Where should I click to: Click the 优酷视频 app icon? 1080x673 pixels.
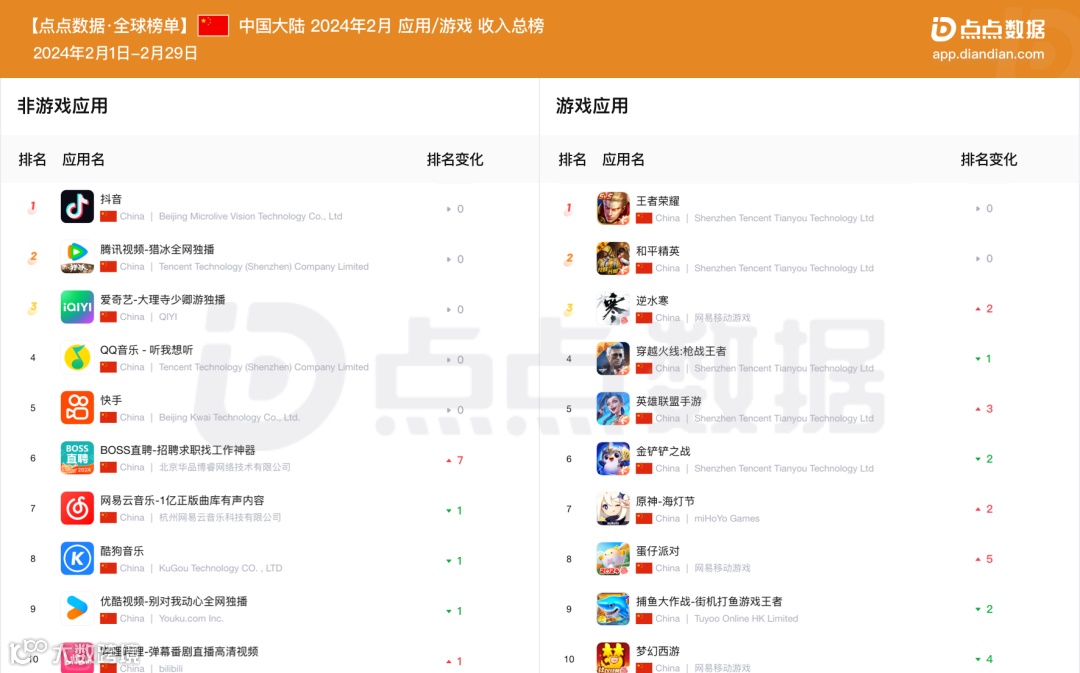tap(77, 609)
